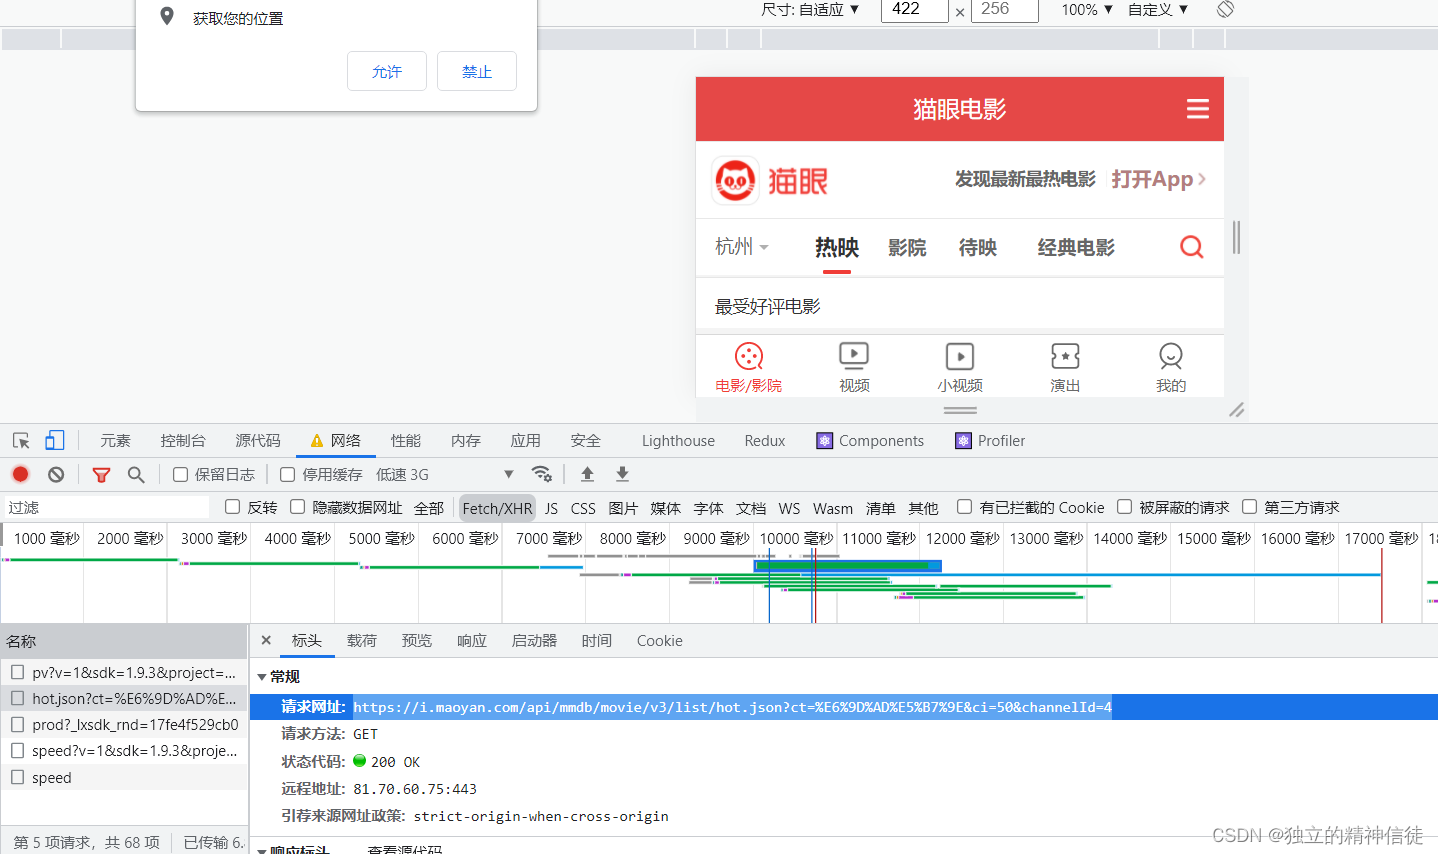Image resolution: width=1438 pixels, height=854 pixels.
Task: Click 允许 in location prompt
Action: tap(387, 71)
